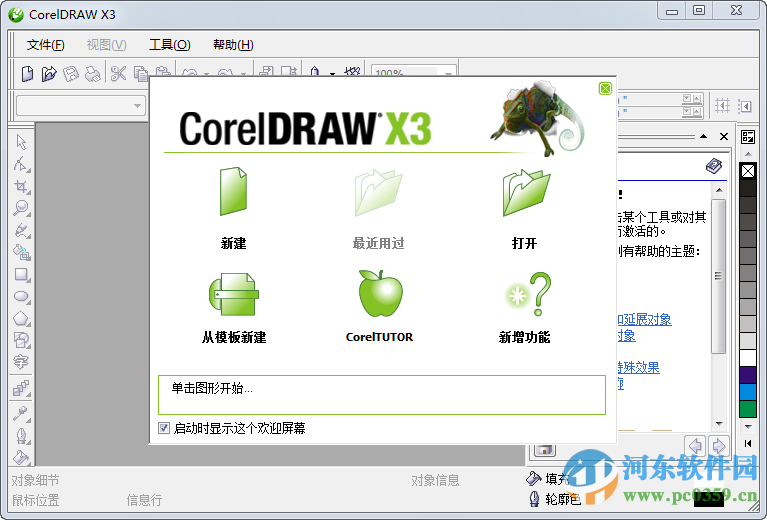The height and width of the screenshot is (520, 767).
Task: Click the 延展对象 hint link
Action: 644,319
